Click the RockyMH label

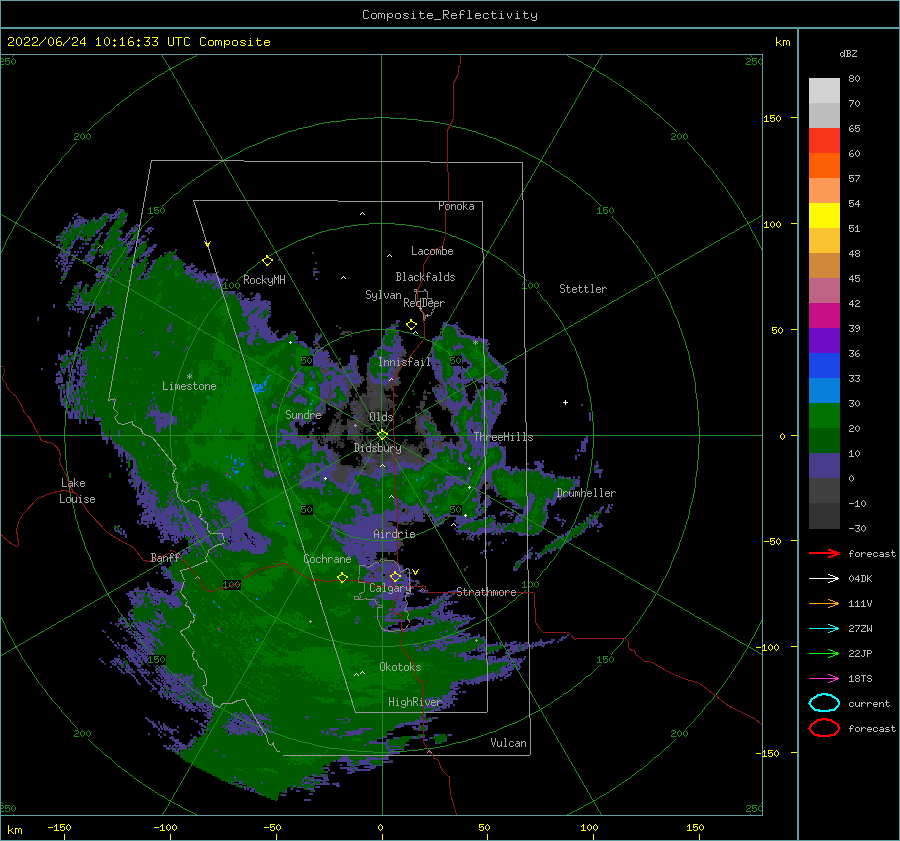264,280
